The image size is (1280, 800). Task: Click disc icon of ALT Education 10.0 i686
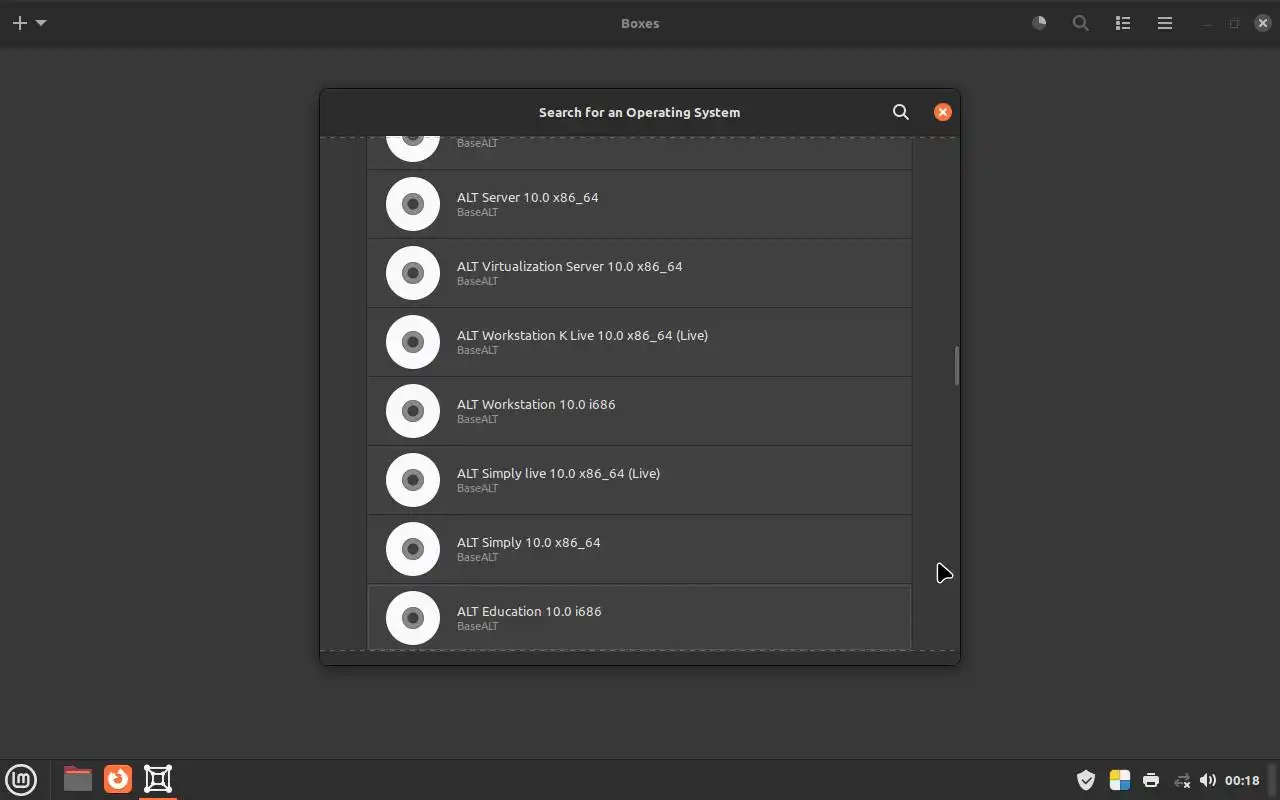[x=413, y=618]
